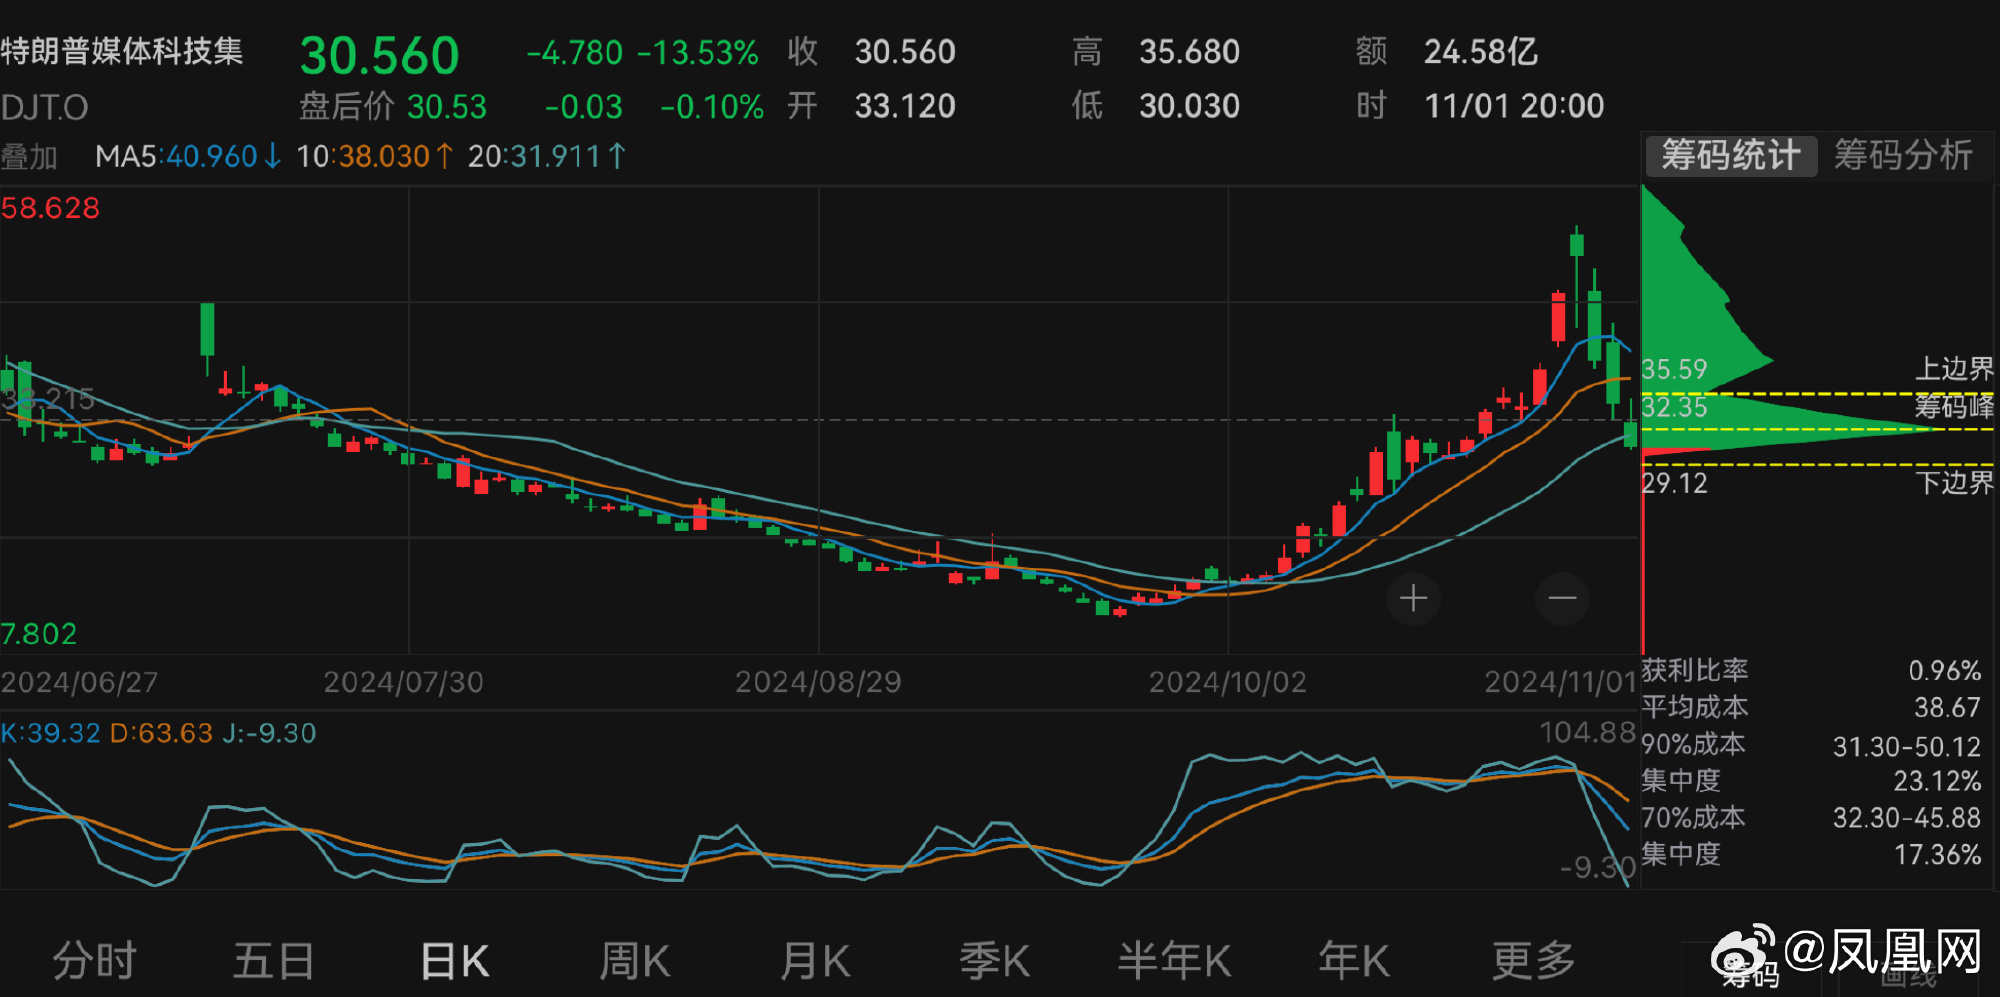Tap timestamp 11/01 20:00
Viewport: 2000px width, 997px height.
pyautogui.click(x=1514, y=106)
